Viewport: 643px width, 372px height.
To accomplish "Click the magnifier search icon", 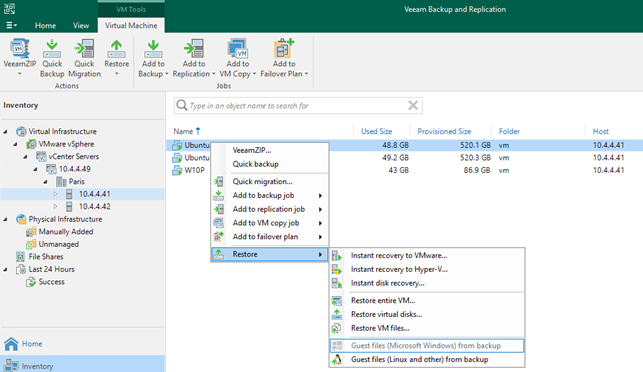I will pyautogui.click(x=182, y=105).
